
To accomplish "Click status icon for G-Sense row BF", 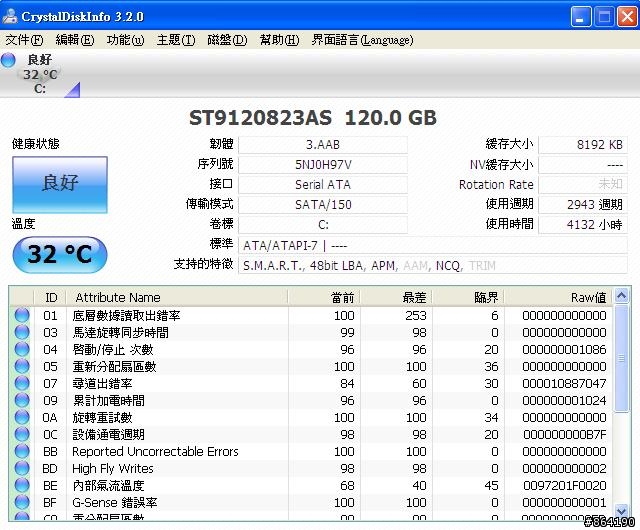I will (22, 503).
